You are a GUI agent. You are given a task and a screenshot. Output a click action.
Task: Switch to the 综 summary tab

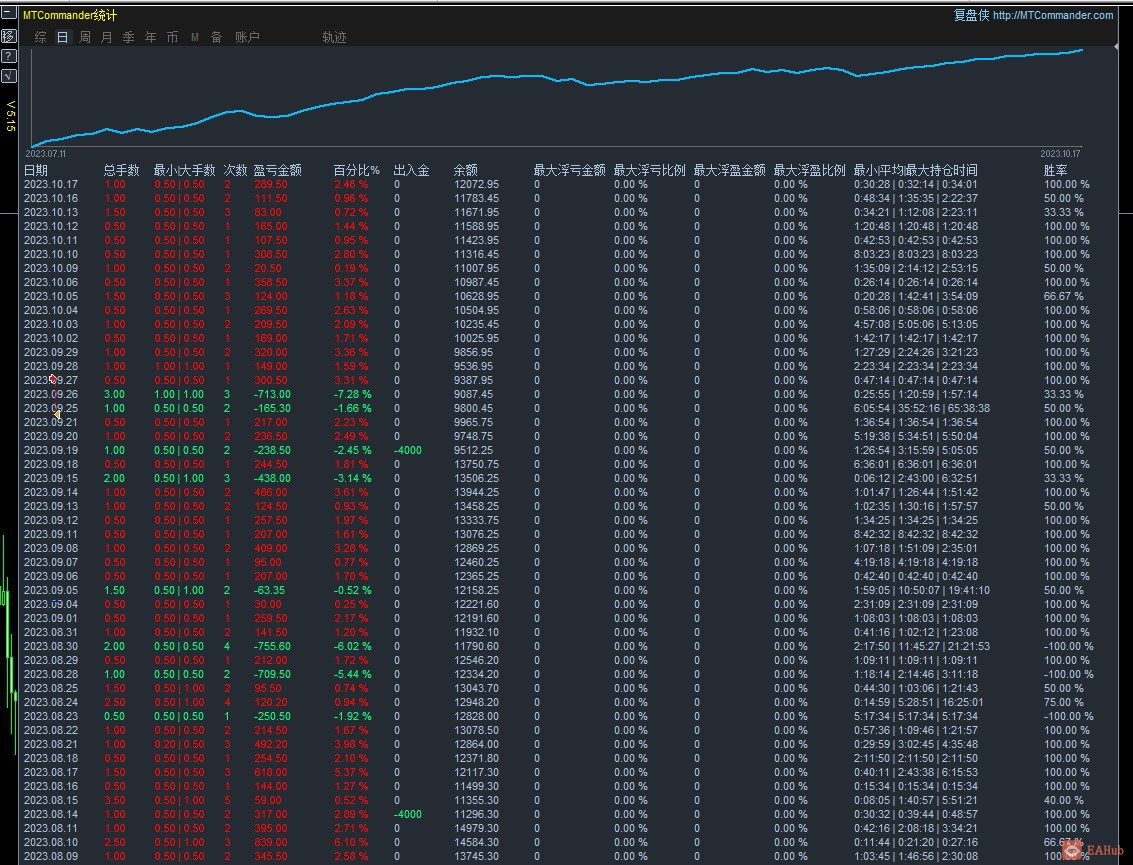pyautogui.click(x=41, y=38)
